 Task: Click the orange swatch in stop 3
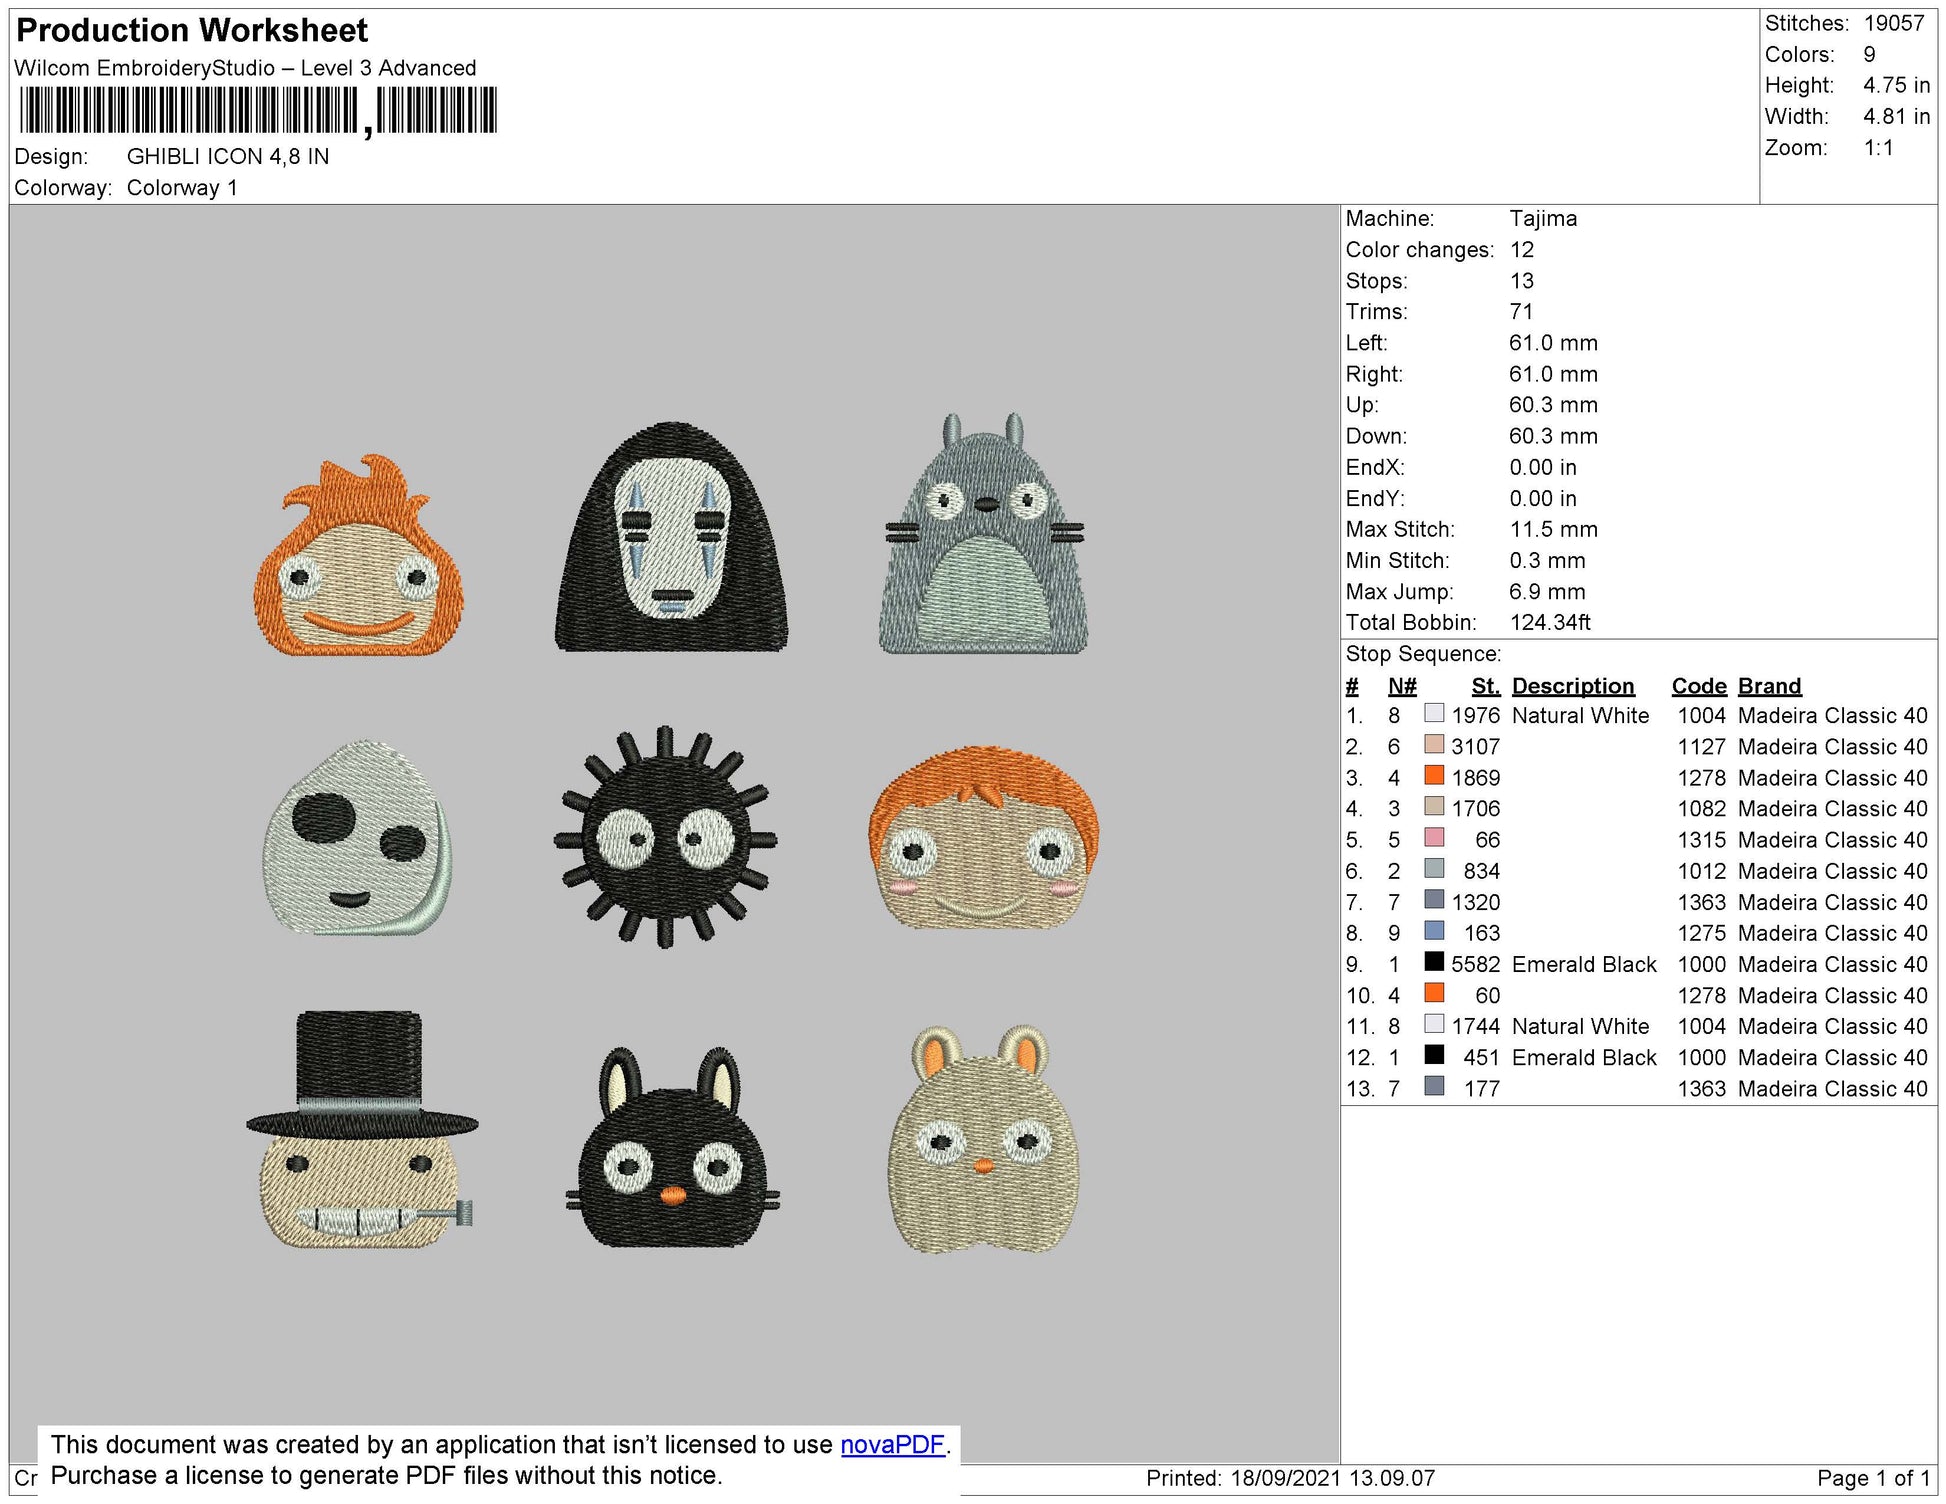click(1434, 776)
